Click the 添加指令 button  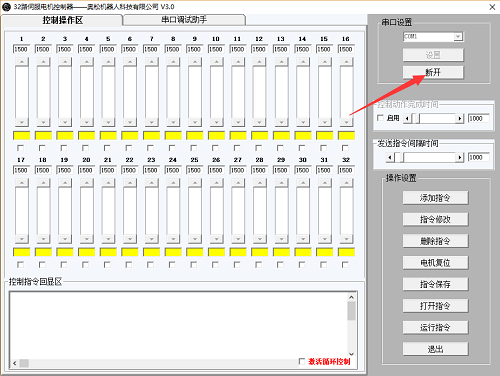coord(435,198)
